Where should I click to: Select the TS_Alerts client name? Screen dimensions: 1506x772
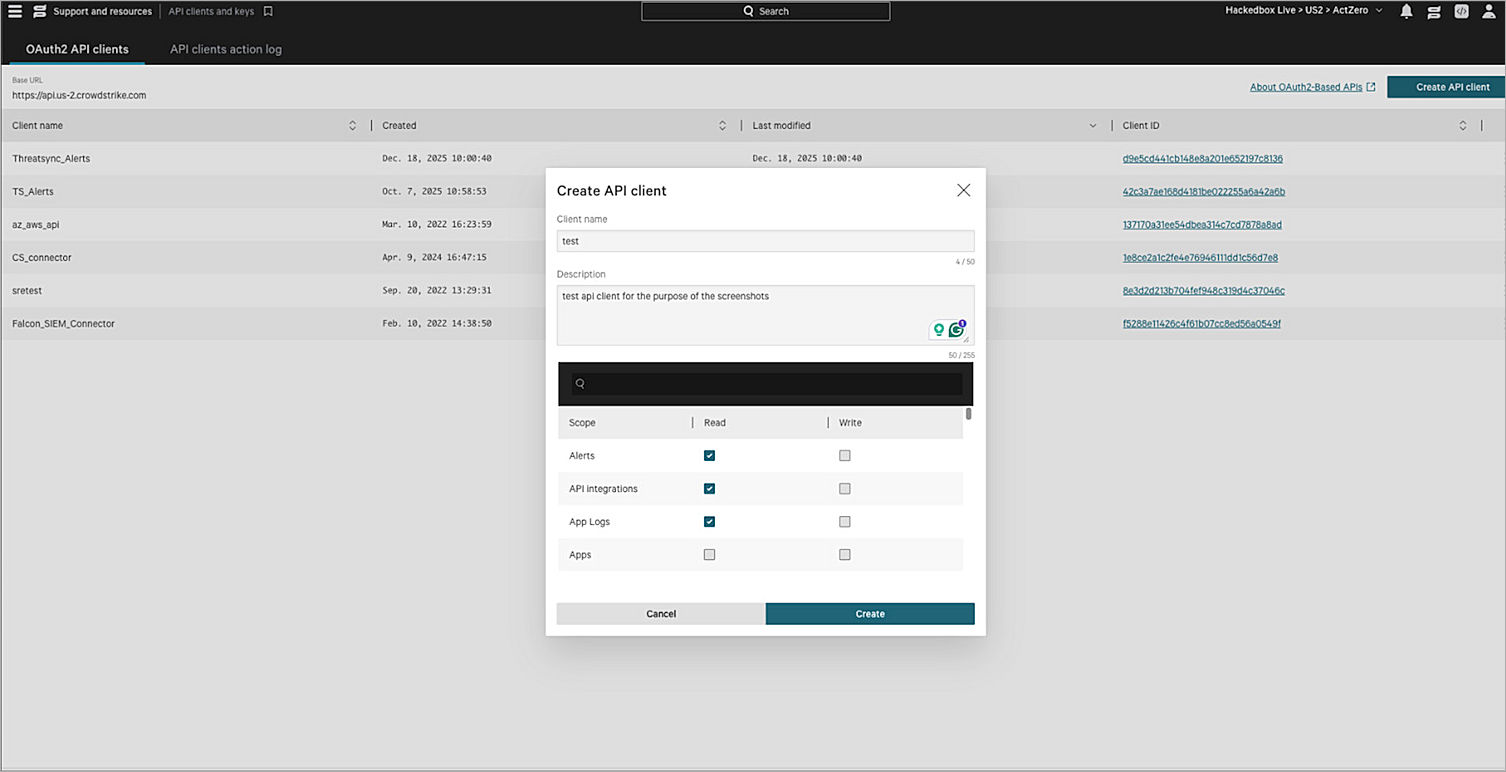pyautogui.click(x=33, y=192)
